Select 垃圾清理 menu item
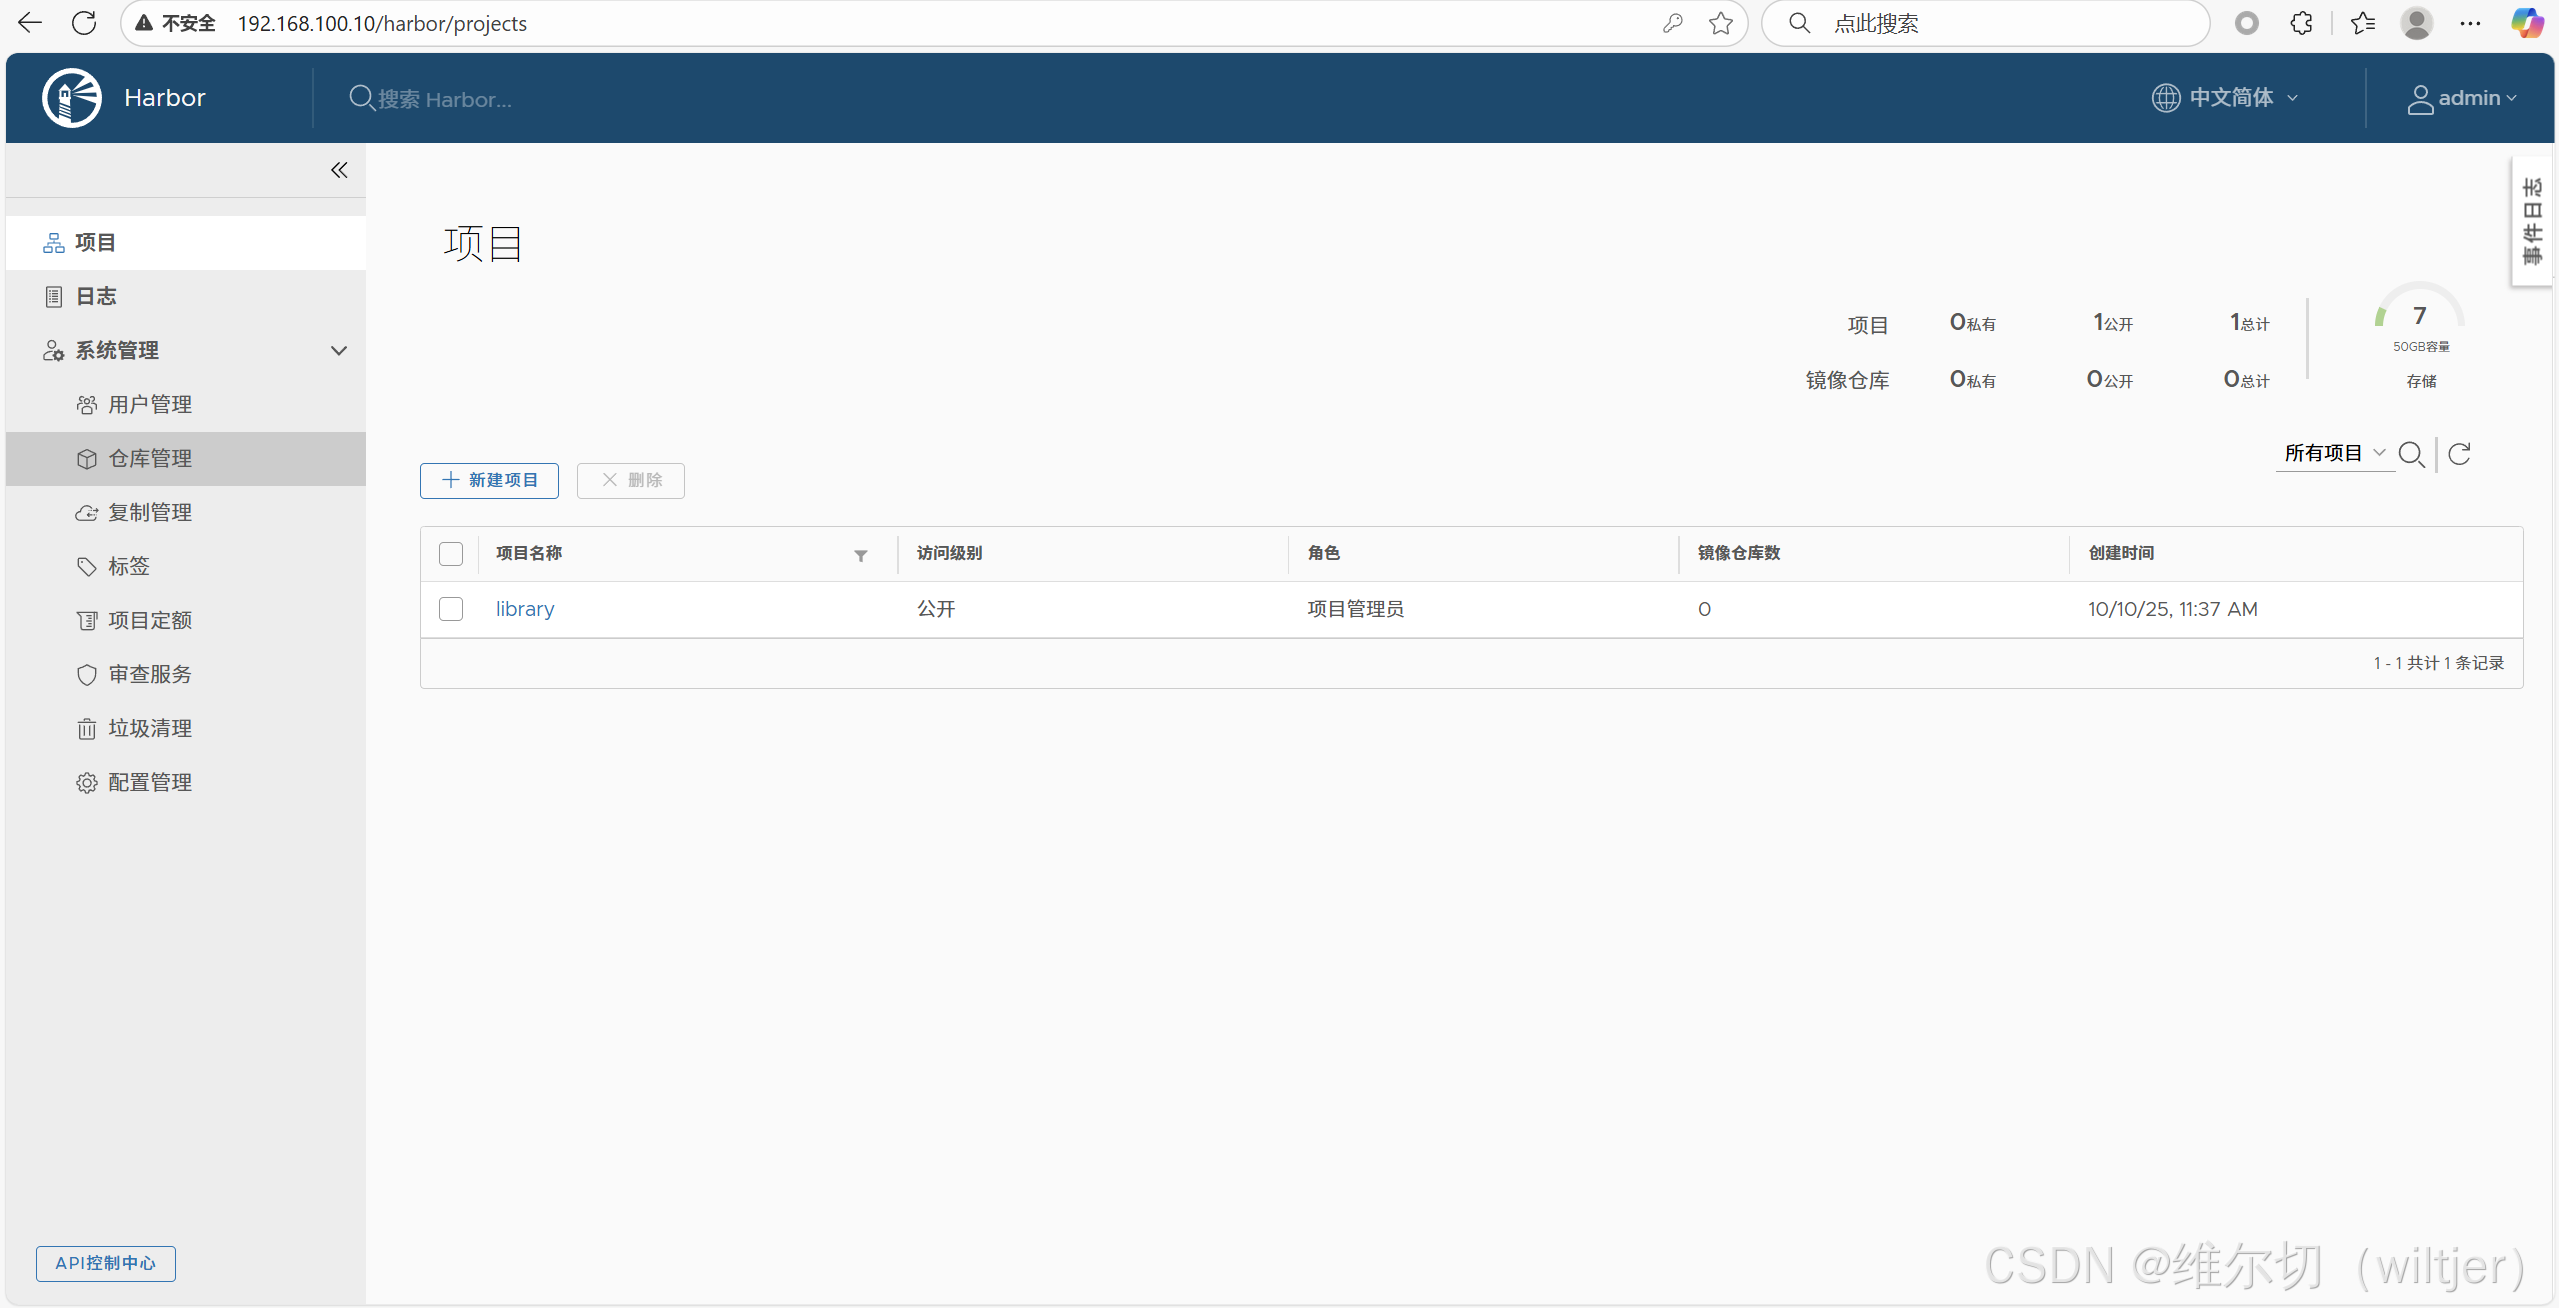 click(x=150, y=729)
